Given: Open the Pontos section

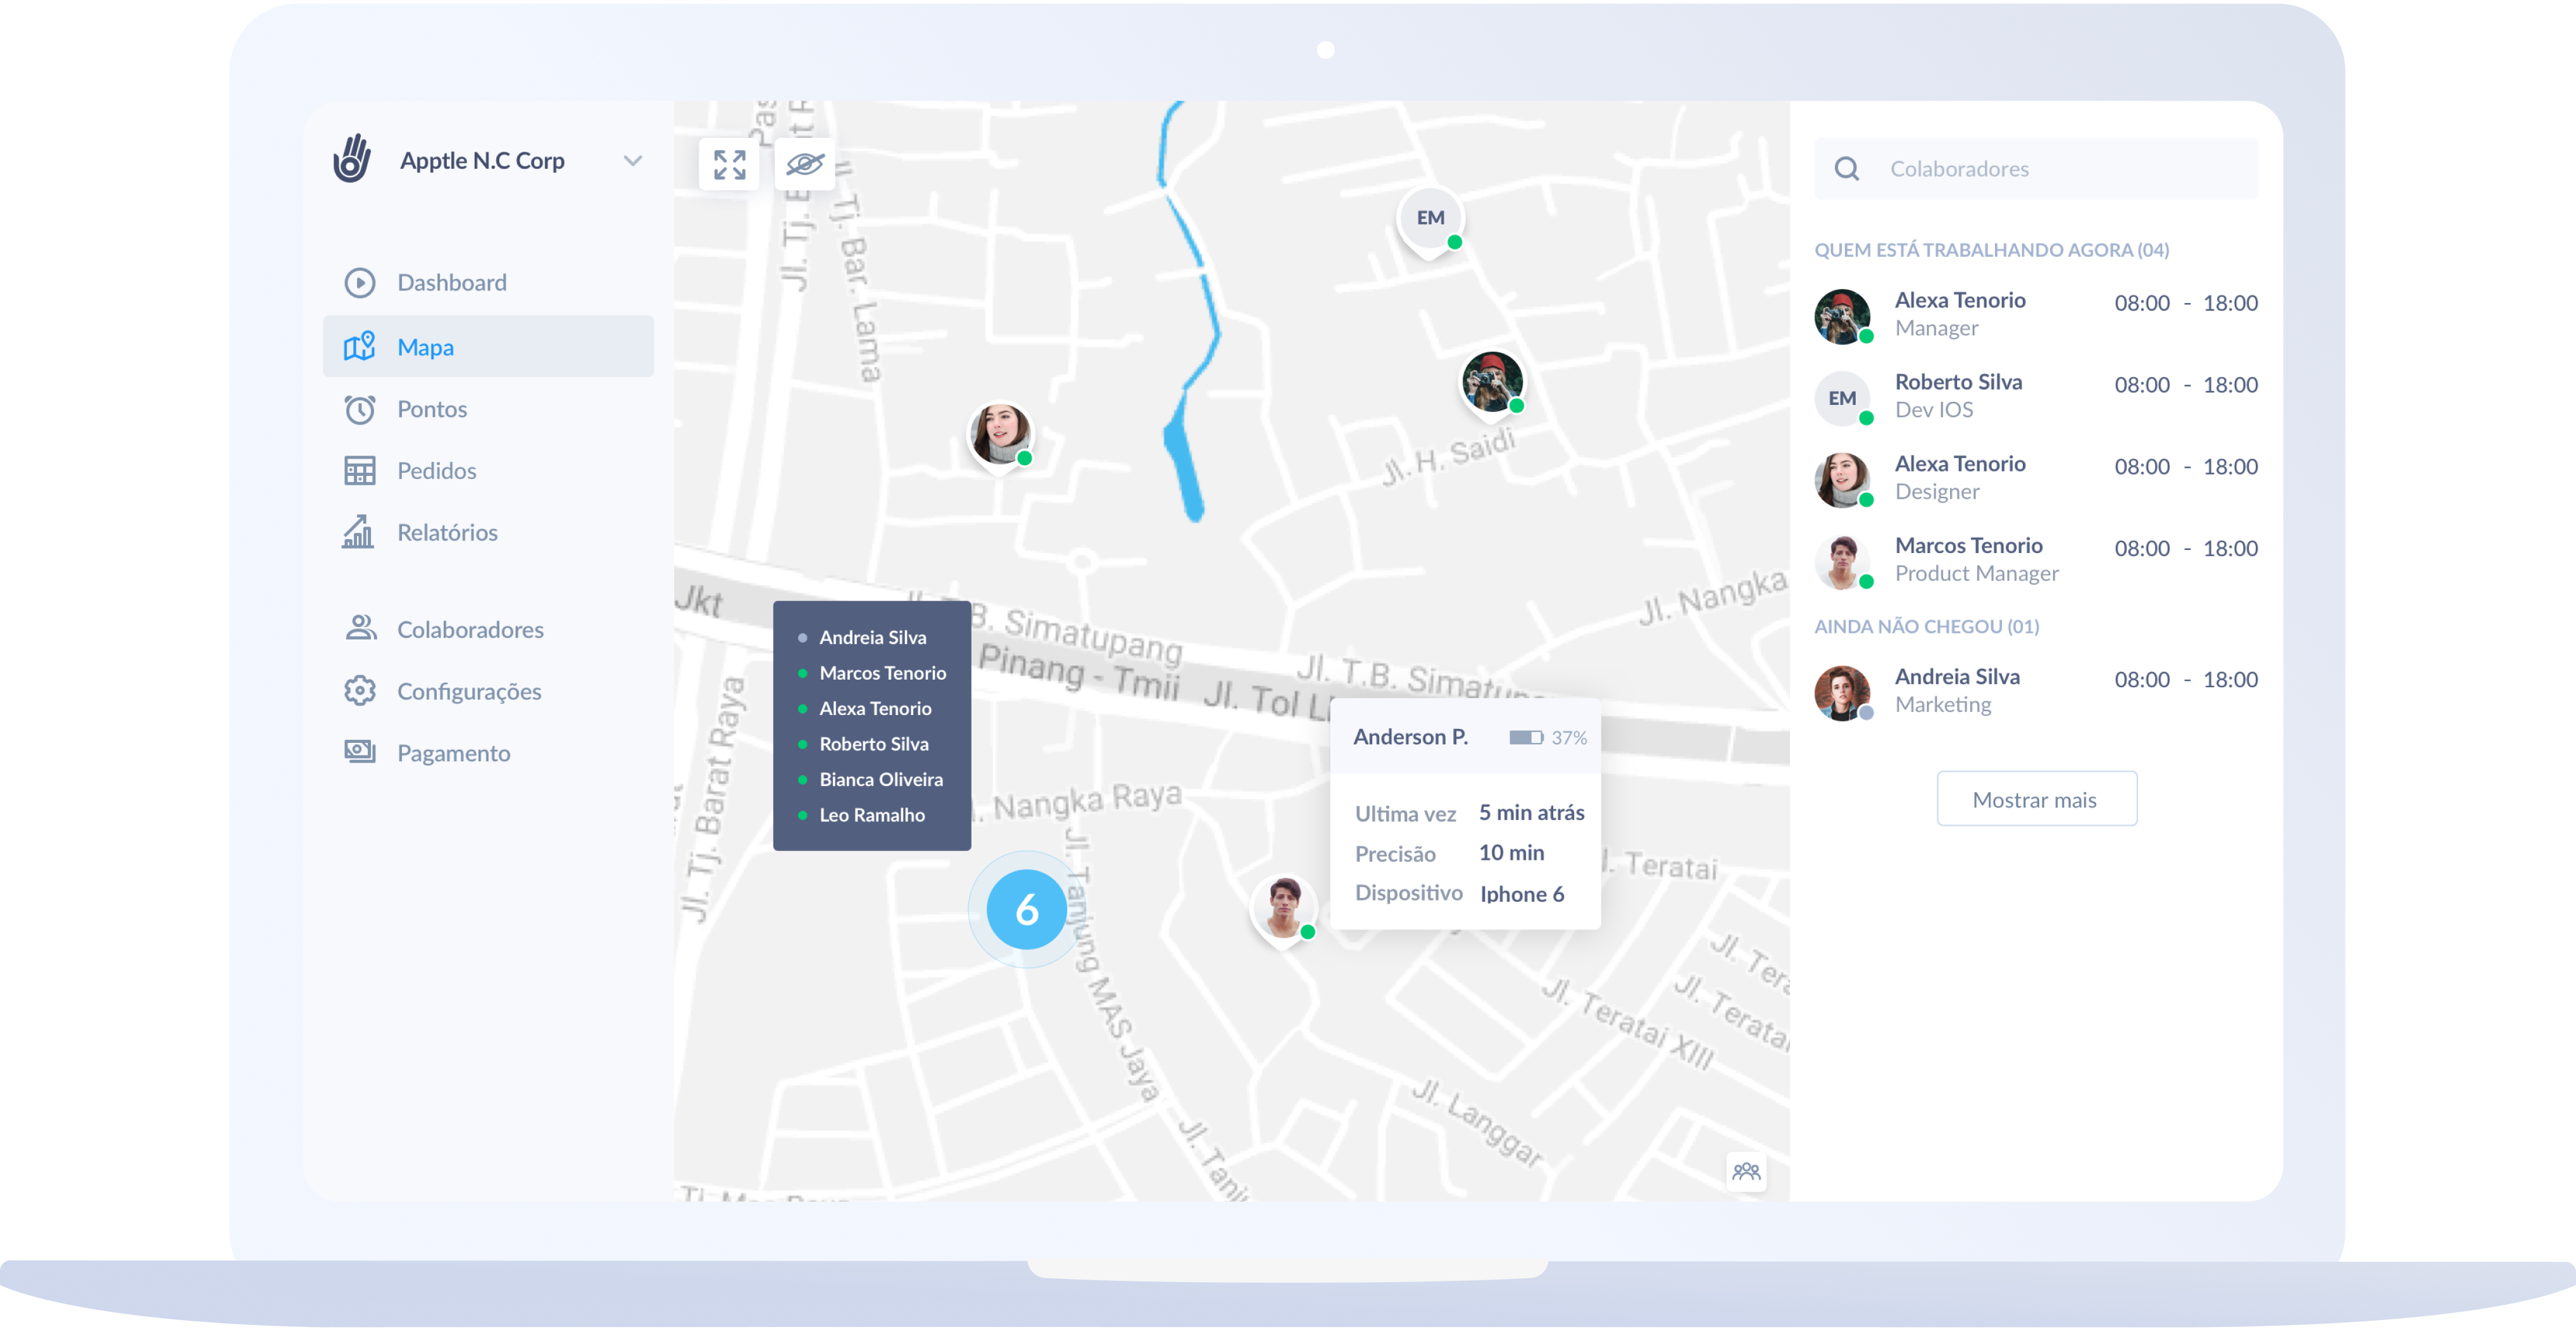Looking at the screenshot, I should 432,409.
